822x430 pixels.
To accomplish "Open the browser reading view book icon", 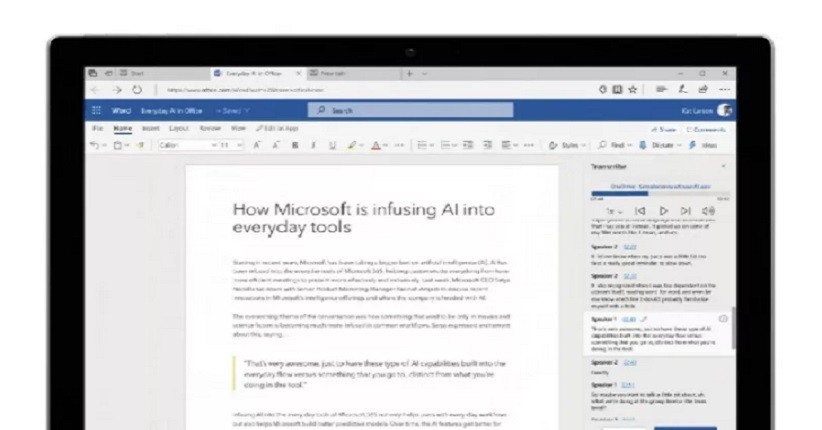I will click(x=618, y=90).
